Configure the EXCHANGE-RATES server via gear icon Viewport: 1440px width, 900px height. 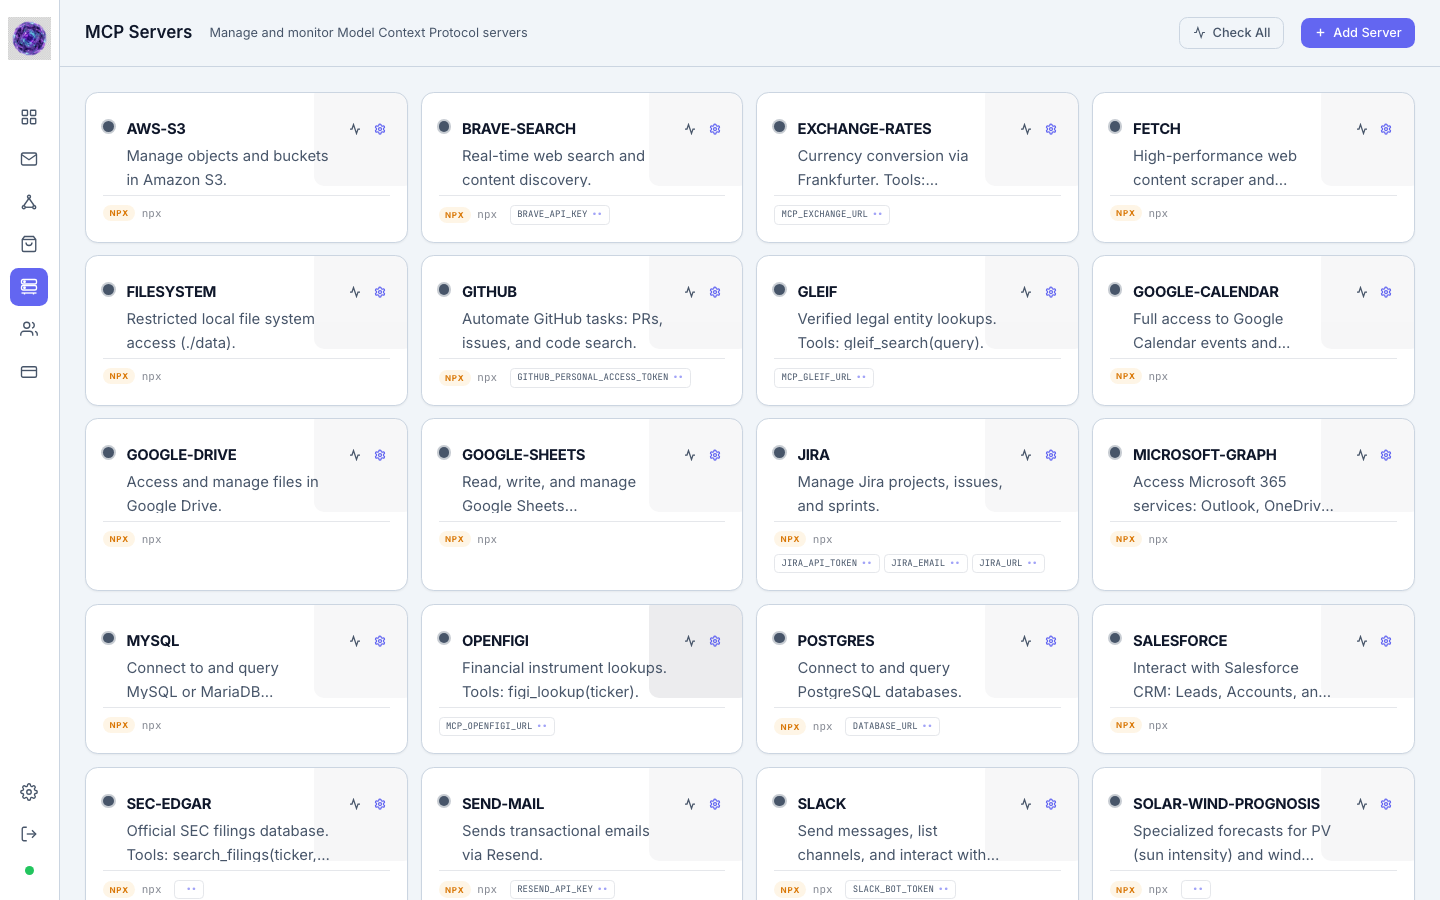click(1051, 129)
